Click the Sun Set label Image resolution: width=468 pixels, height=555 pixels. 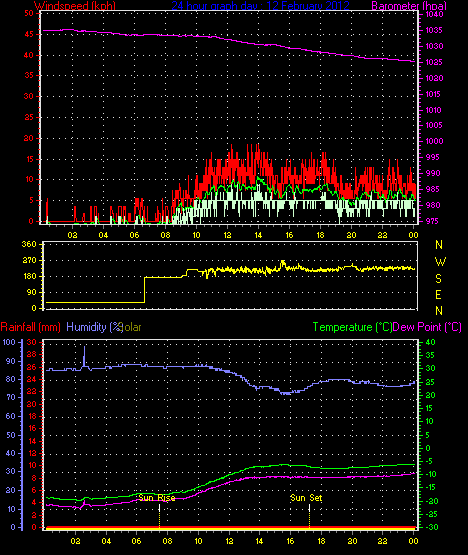click(306, 498)
